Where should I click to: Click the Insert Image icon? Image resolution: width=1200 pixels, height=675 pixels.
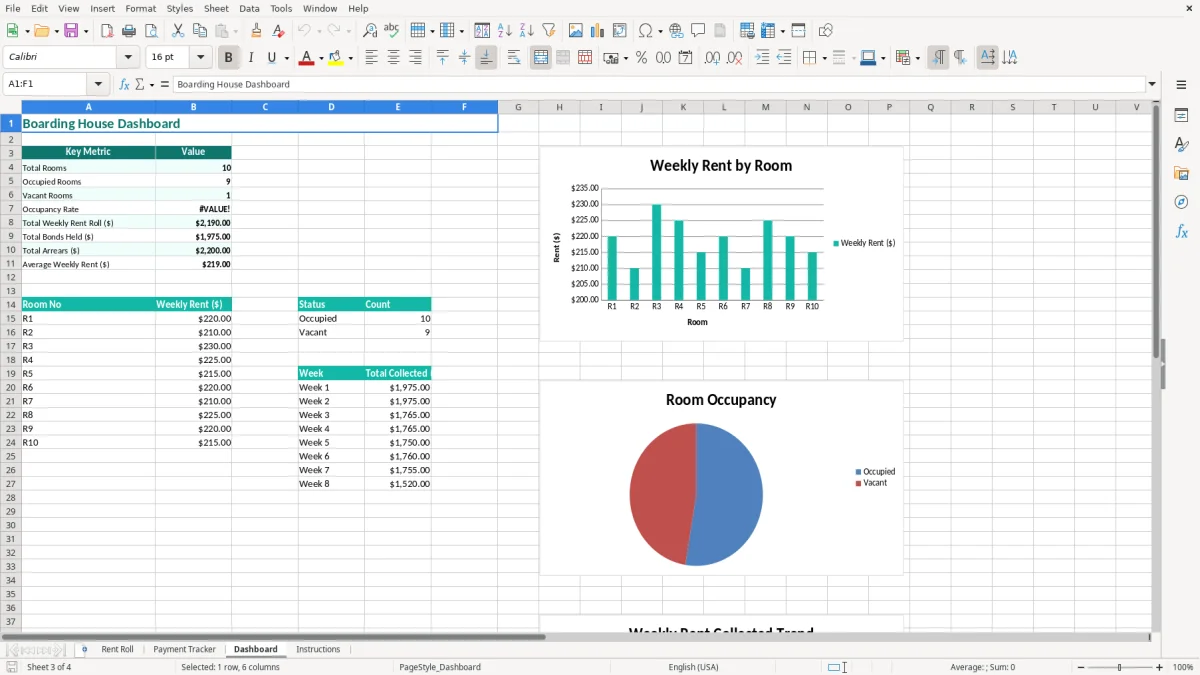coord(576,31)
